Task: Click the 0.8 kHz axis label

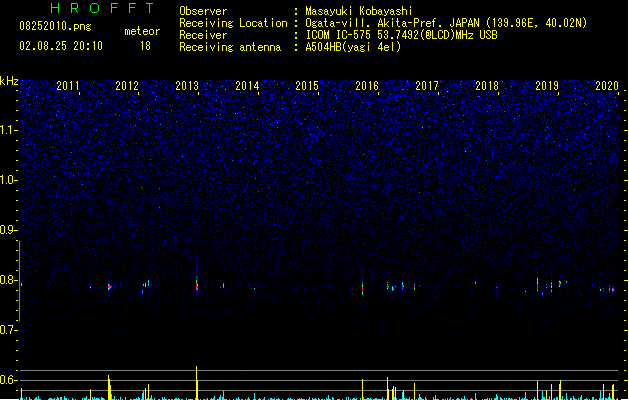Action: point(9,280)
